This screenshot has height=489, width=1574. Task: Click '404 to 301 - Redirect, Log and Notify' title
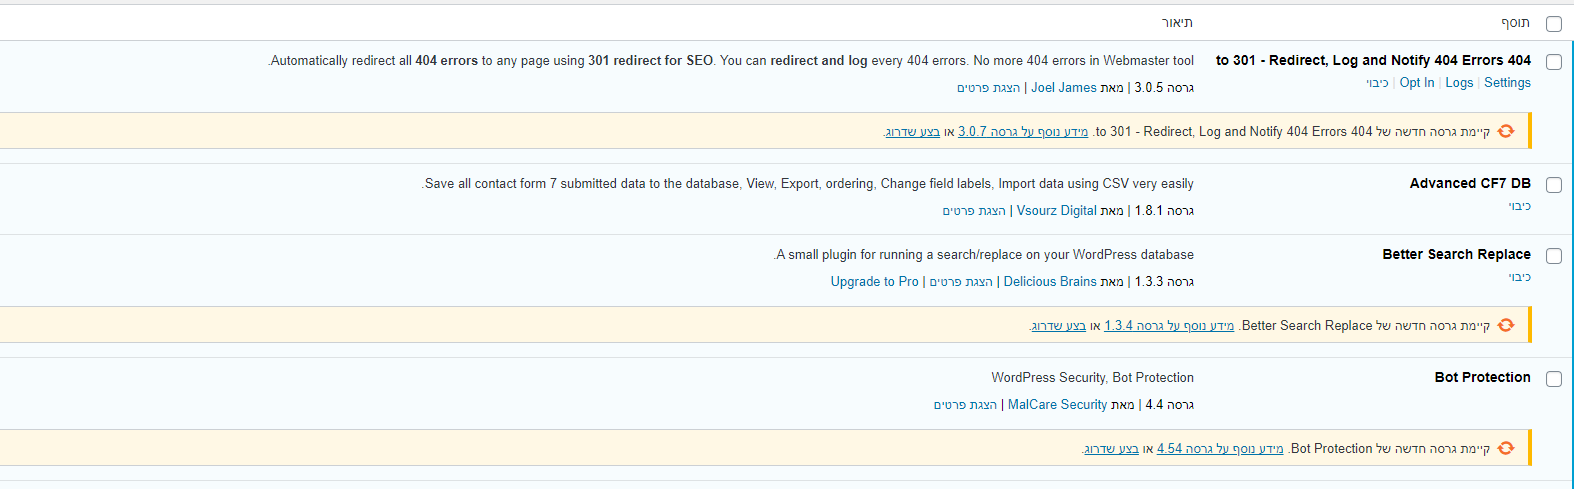1373,60
